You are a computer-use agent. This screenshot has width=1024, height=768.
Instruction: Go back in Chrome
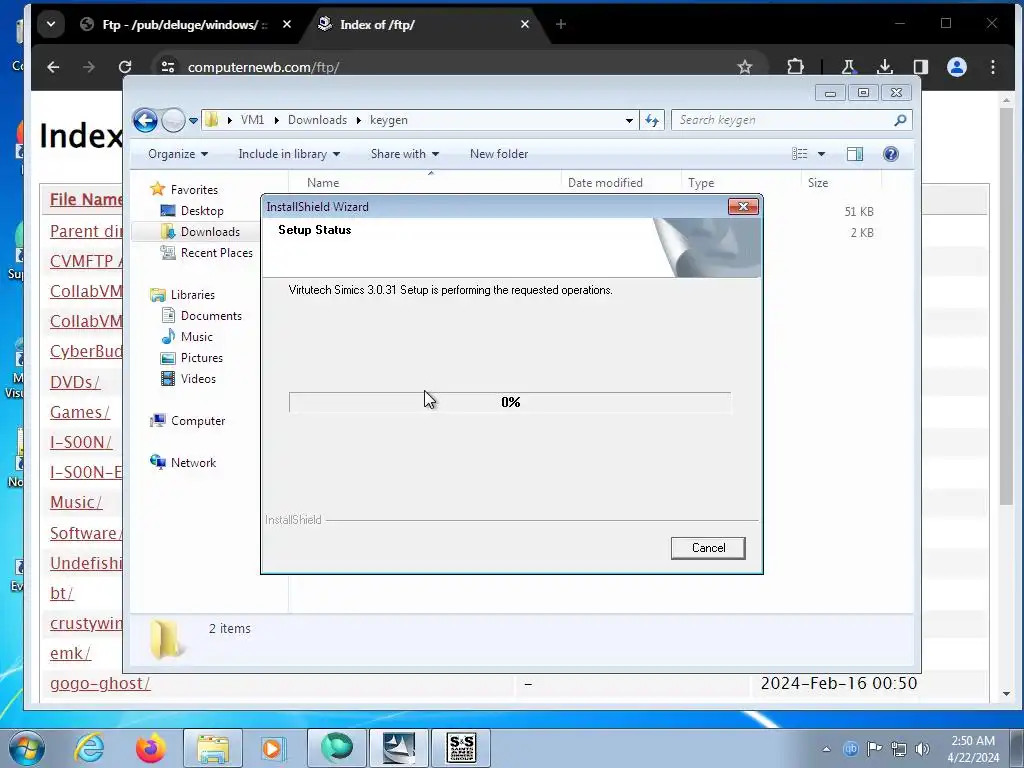(x=54, y=67)
